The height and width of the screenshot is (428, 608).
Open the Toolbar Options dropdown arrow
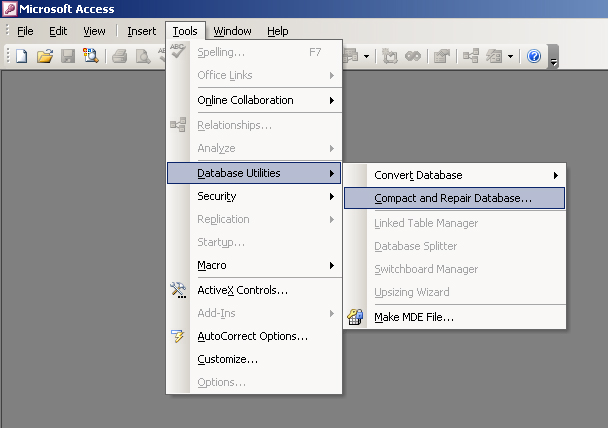point(553,58)
